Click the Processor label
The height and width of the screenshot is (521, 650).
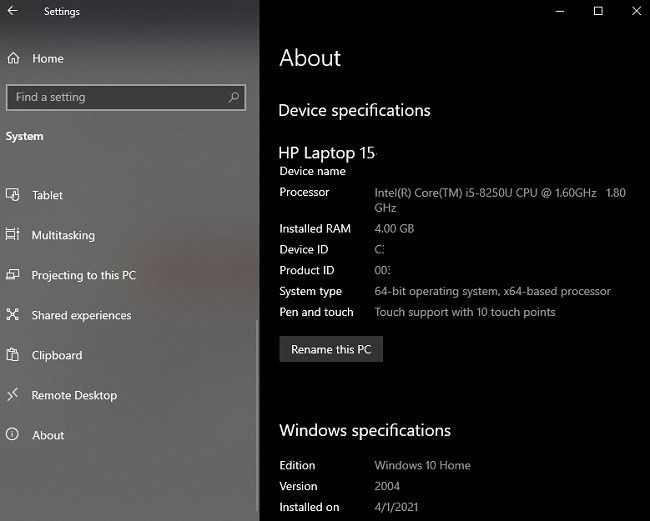click(304, 192)
